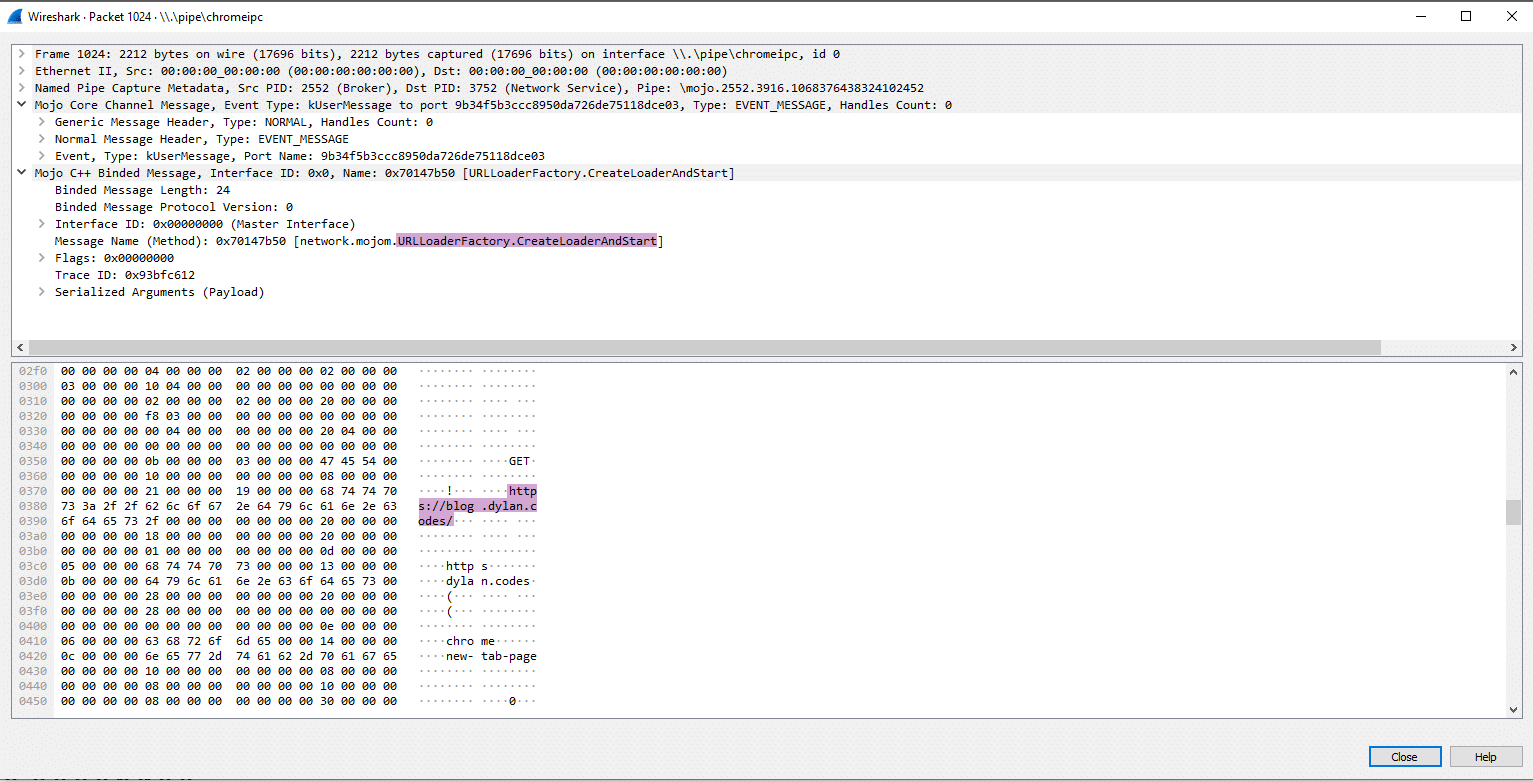
Task: Expand the Ethernet II section
Action: (20, 70)
